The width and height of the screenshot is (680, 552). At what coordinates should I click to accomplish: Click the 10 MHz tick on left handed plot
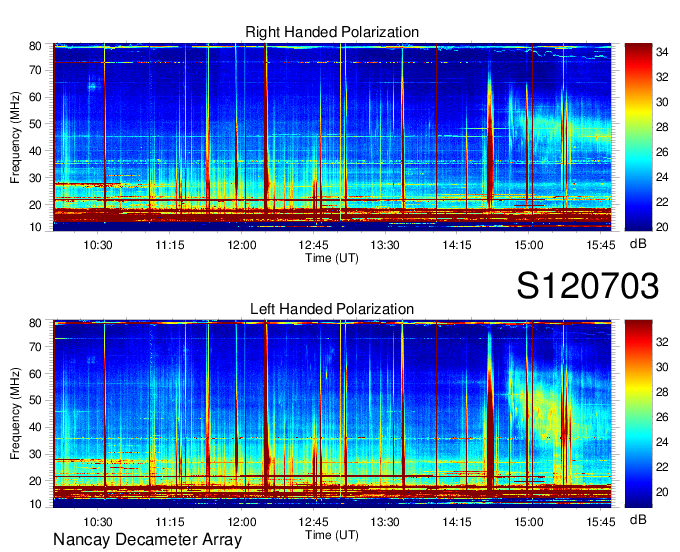(35, 504)
